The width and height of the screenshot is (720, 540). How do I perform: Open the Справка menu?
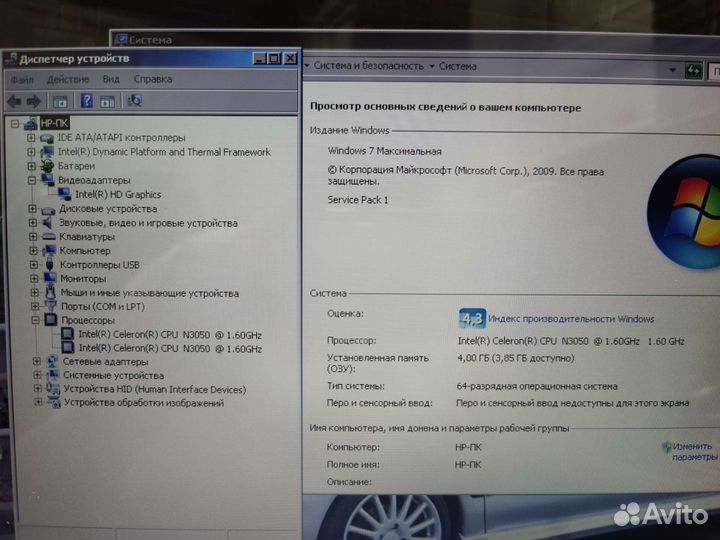[x=152, y=79]
